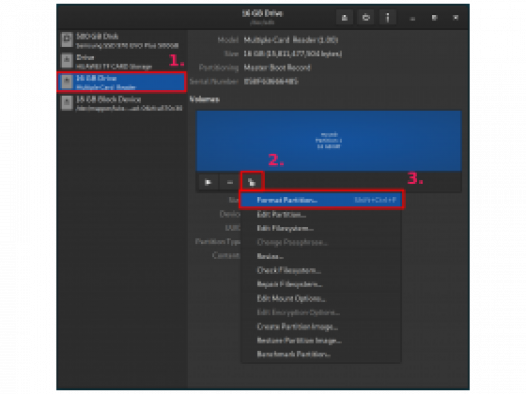Image resolution: width=526 pixels, height=394 pixels.
Task: Choose Format Partition menu entry
Action: (322, 200)
